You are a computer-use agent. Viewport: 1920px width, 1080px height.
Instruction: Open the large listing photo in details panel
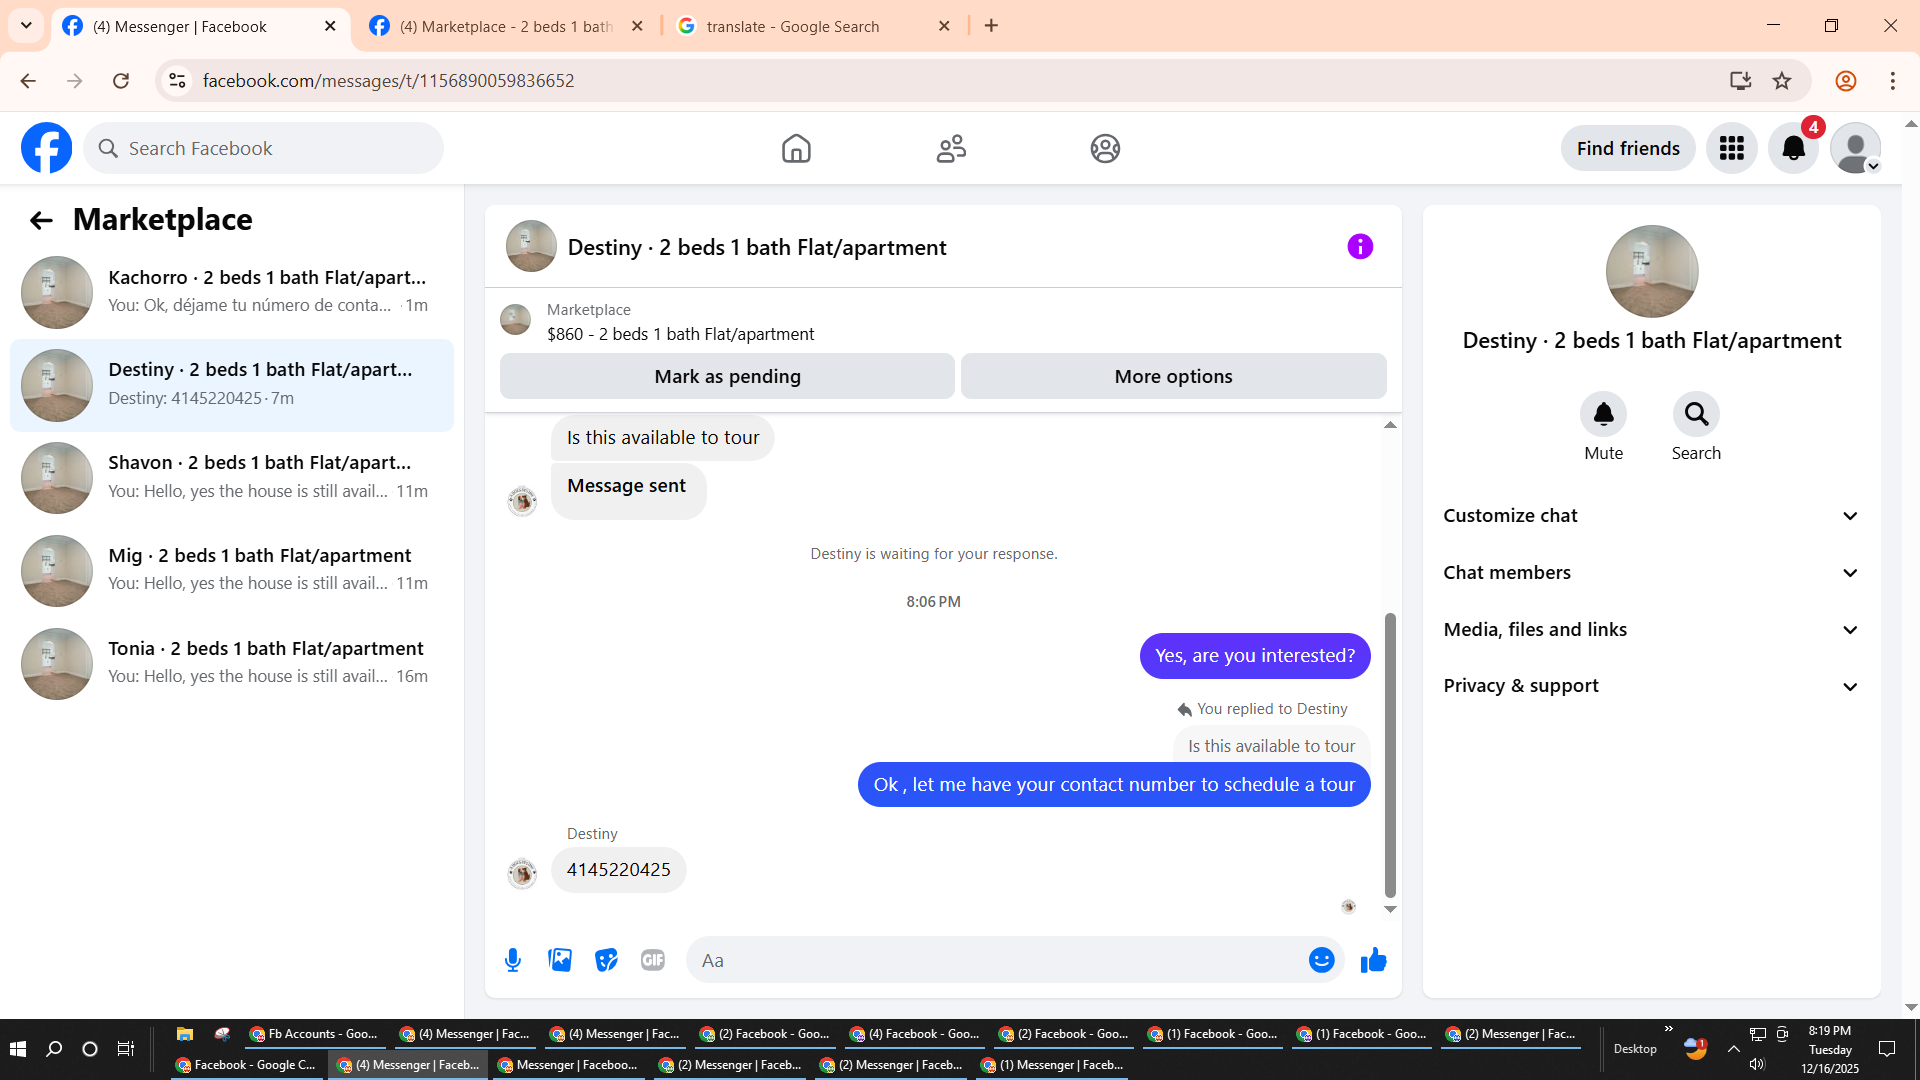1652,271
